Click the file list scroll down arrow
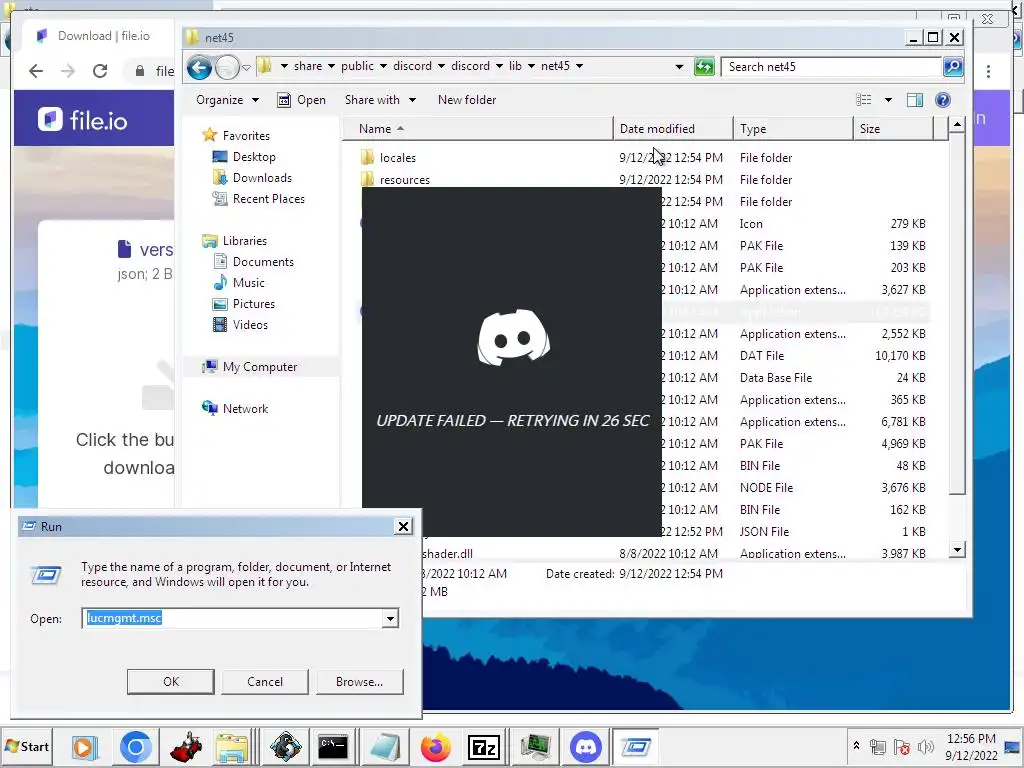This screenshot has height=768, width=1024. [x=957, y=549]
